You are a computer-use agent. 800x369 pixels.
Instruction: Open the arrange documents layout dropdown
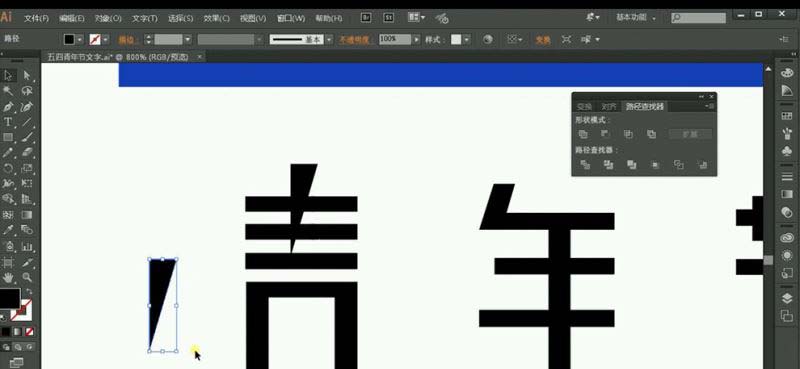(416, 17)
